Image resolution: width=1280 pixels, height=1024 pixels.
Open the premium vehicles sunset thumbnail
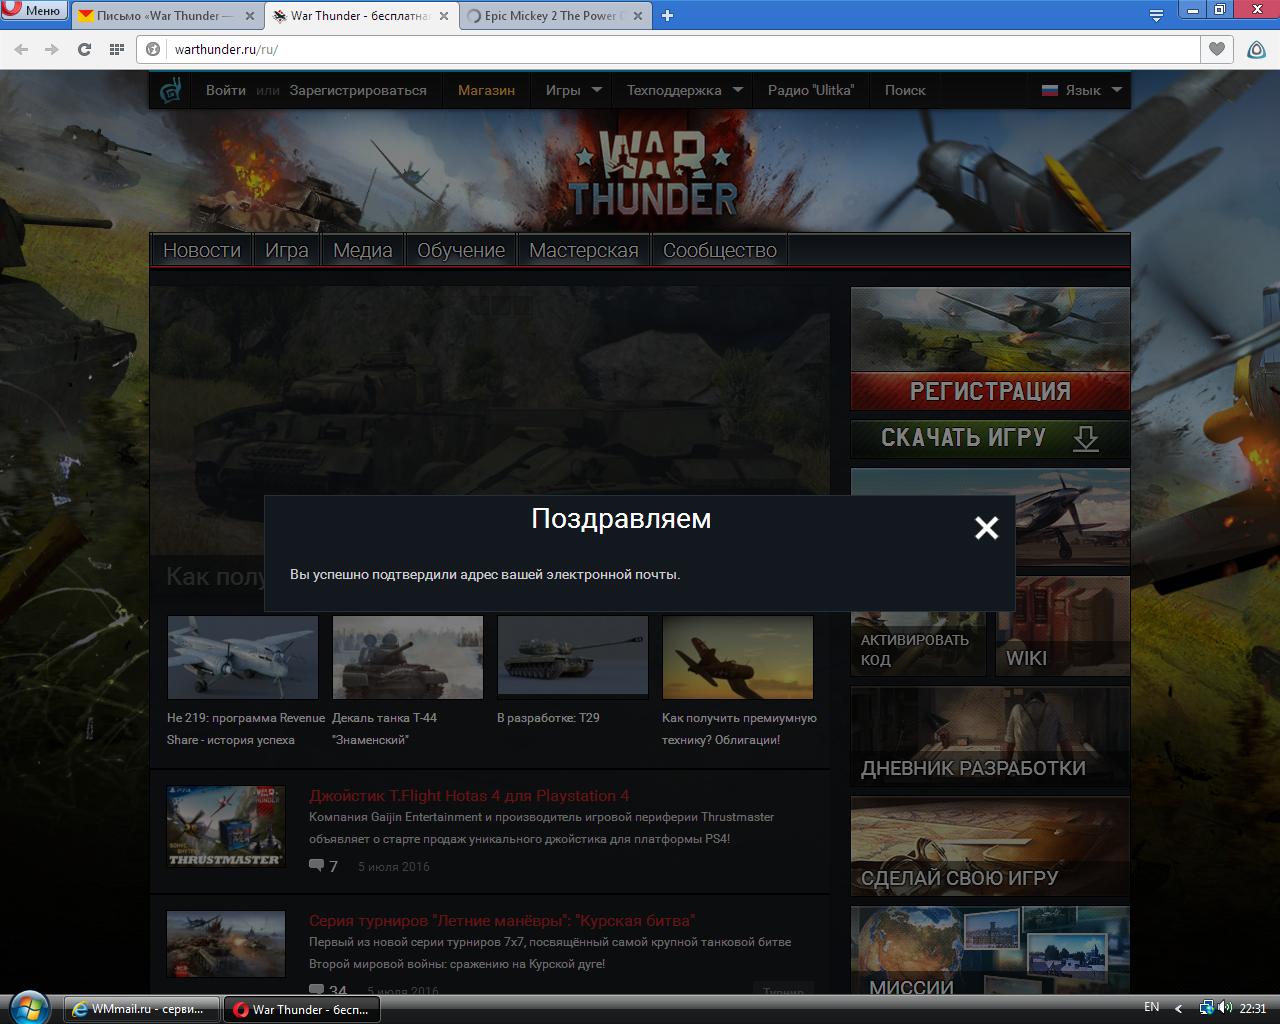tap(738, 657)
